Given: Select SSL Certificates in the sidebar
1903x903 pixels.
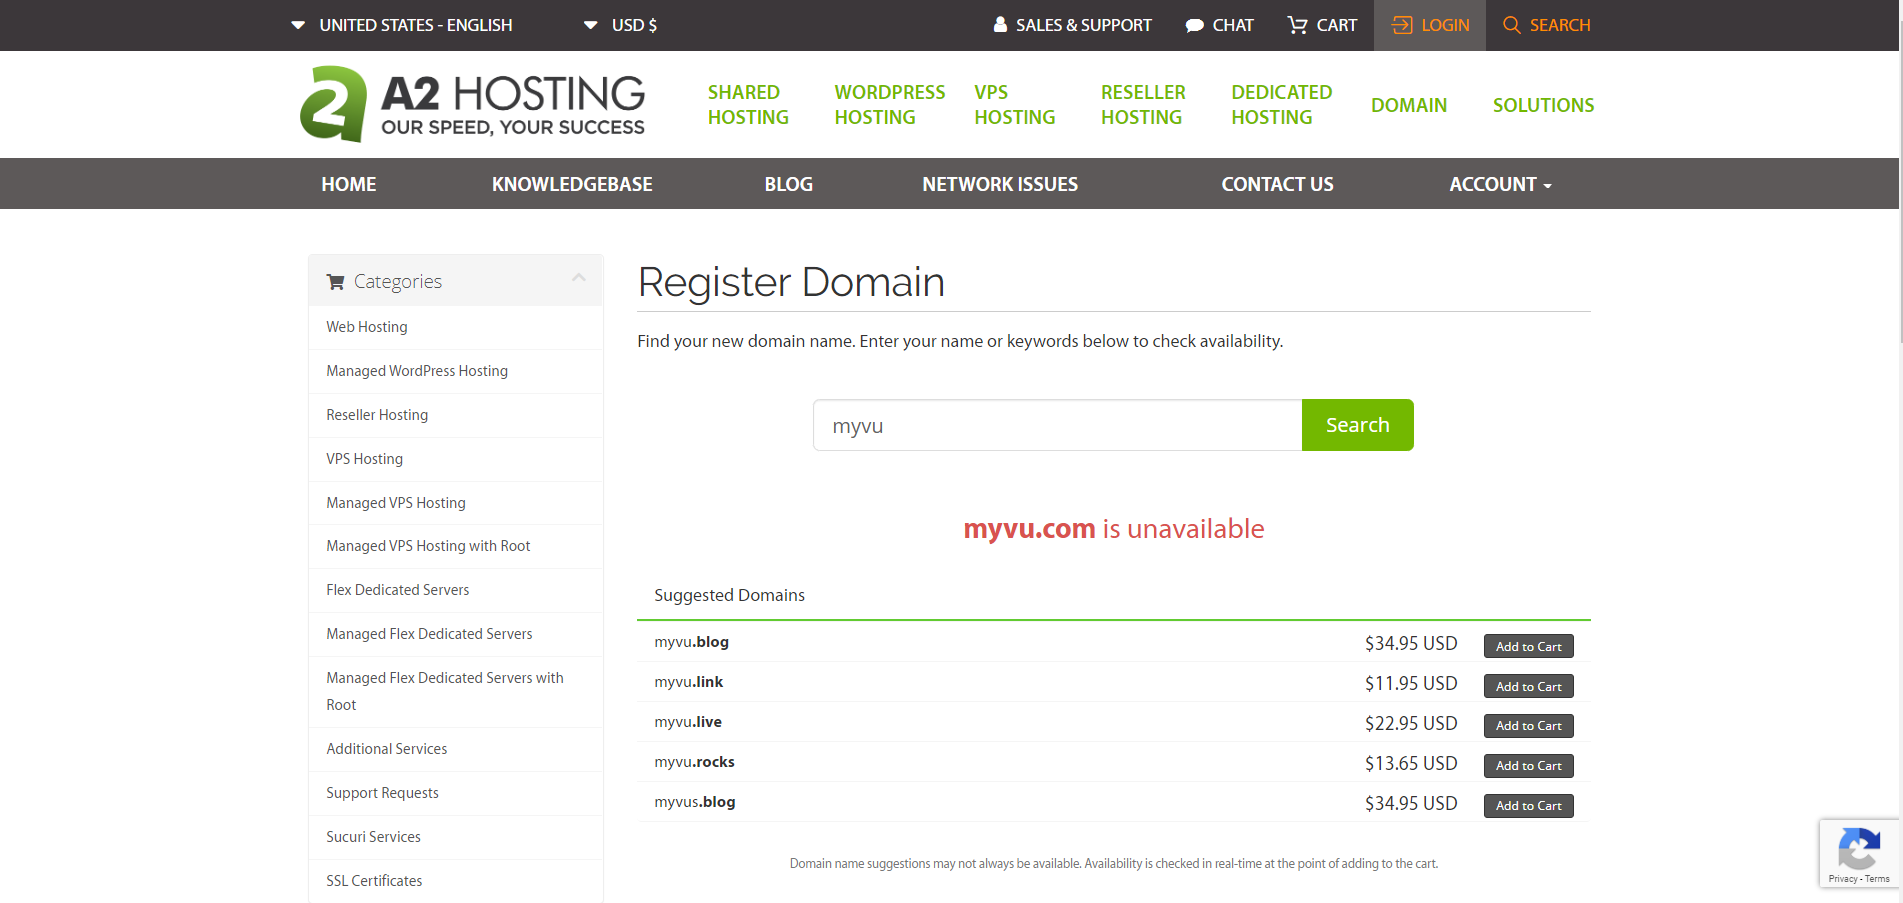Looking at the screenshot, I should pos(374,881).
